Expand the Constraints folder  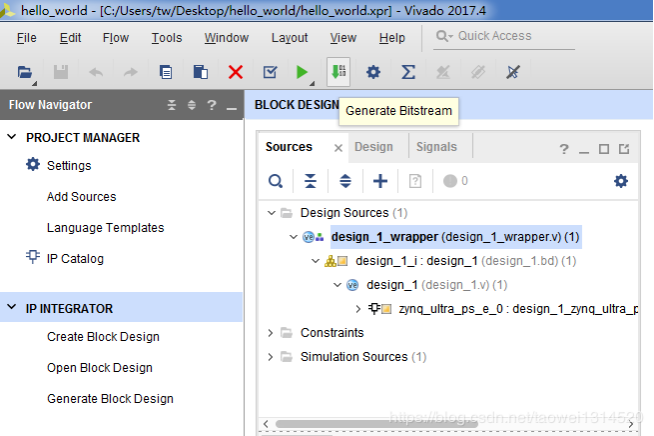point(270,333)
